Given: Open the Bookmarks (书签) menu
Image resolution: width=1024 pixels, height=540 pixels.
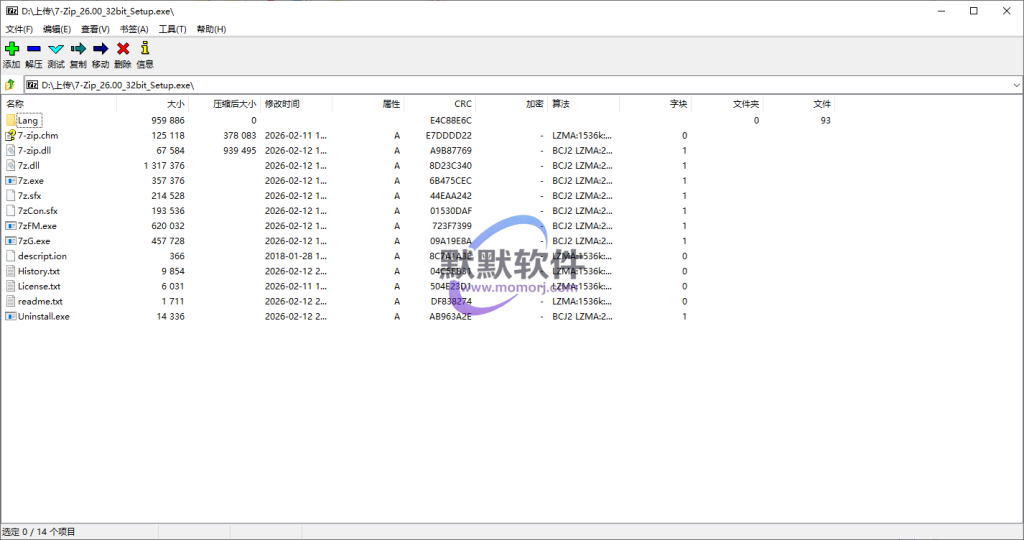Looking at the screenshot, I should pyautogui.click(x=134, y=29).
